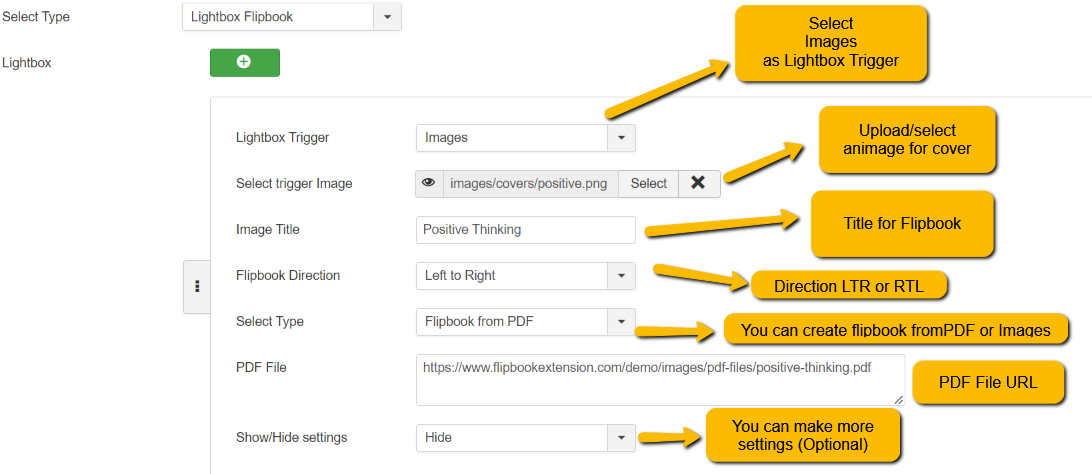Open the top Select Type dropdown arrow
The height and width of the screenshot is (474, 1092).
[387, 17]
